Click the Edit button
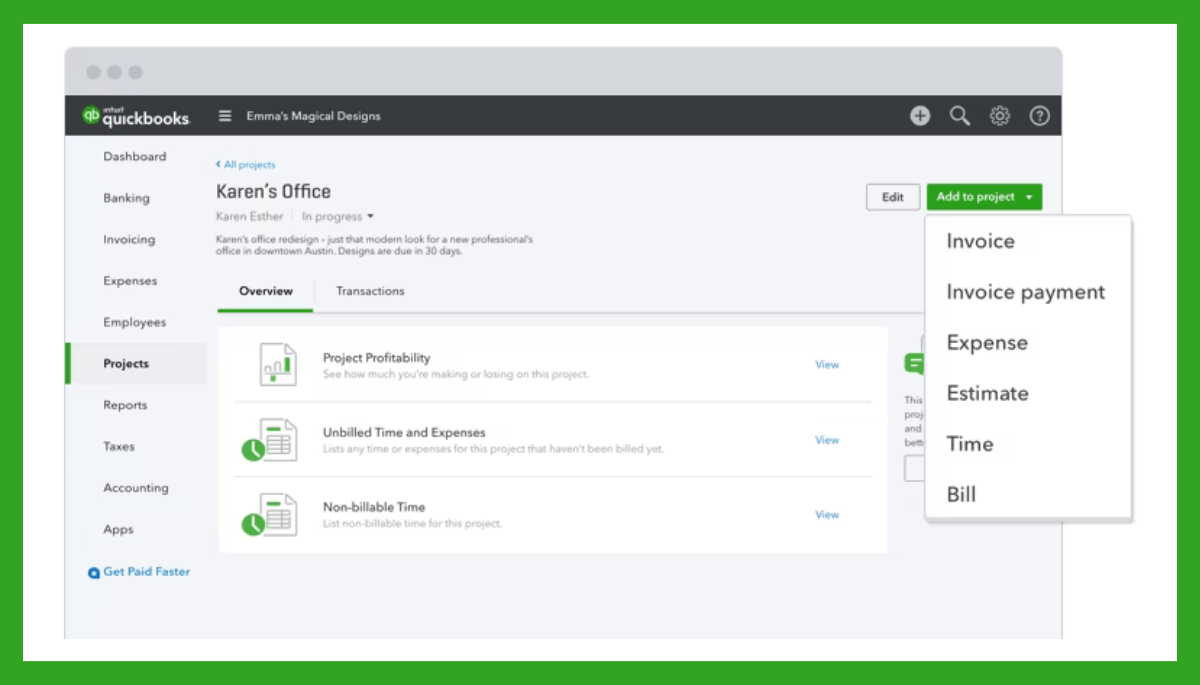1200x685 pixels. [x=892, y=196]
